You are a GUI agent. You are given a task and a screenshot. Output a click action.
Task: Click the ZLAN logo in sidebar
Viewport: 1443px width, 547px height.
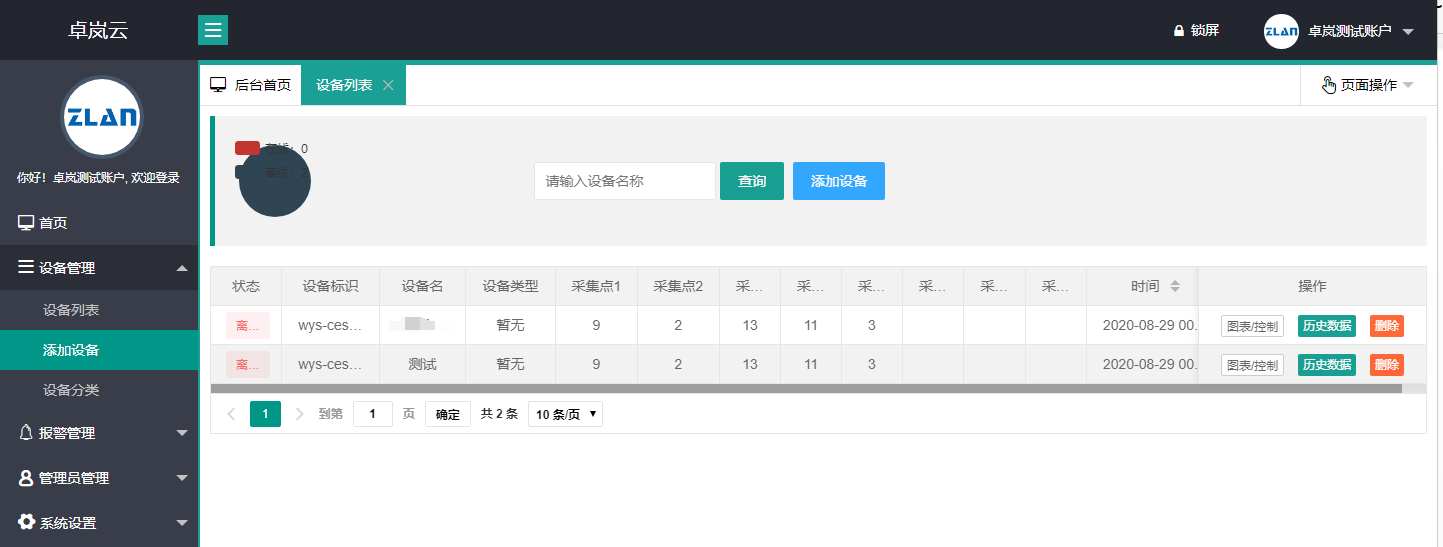point(101,116)
